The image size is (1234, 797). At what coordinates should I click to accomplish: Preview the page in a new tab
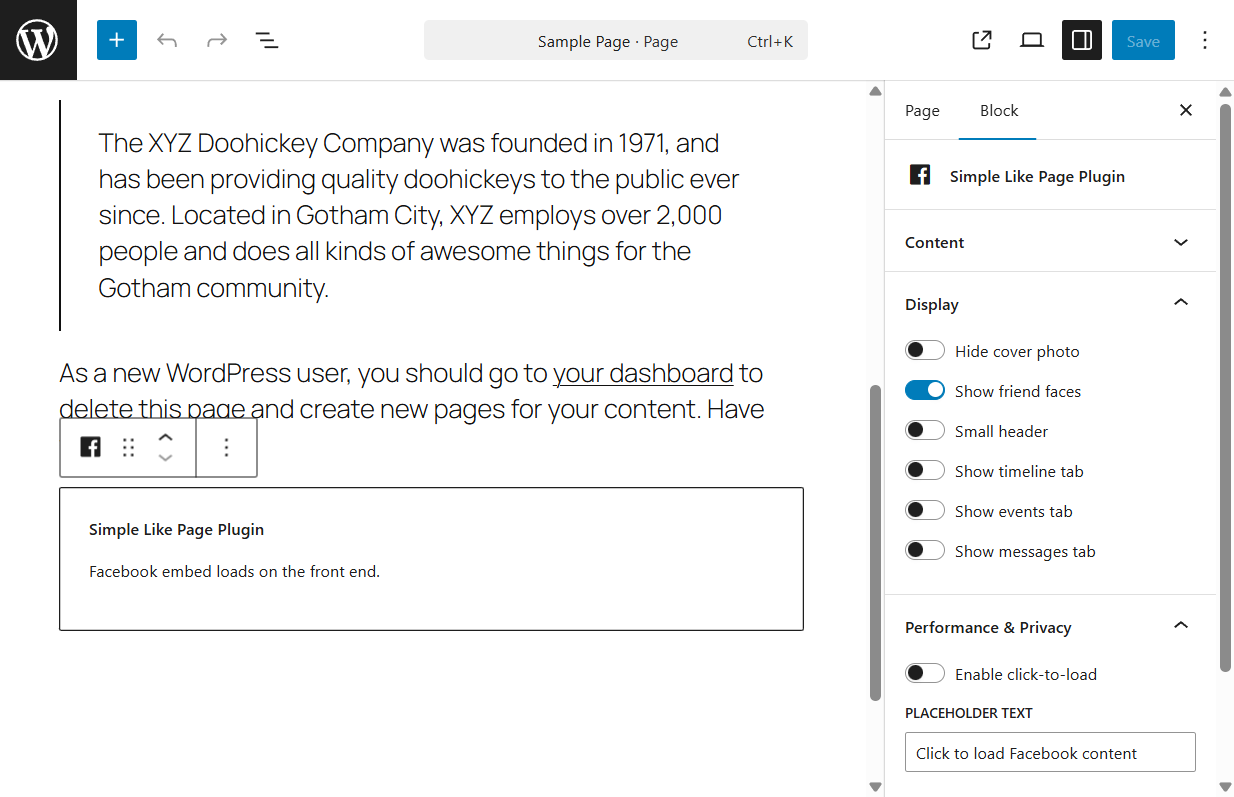tap(981, 40)
